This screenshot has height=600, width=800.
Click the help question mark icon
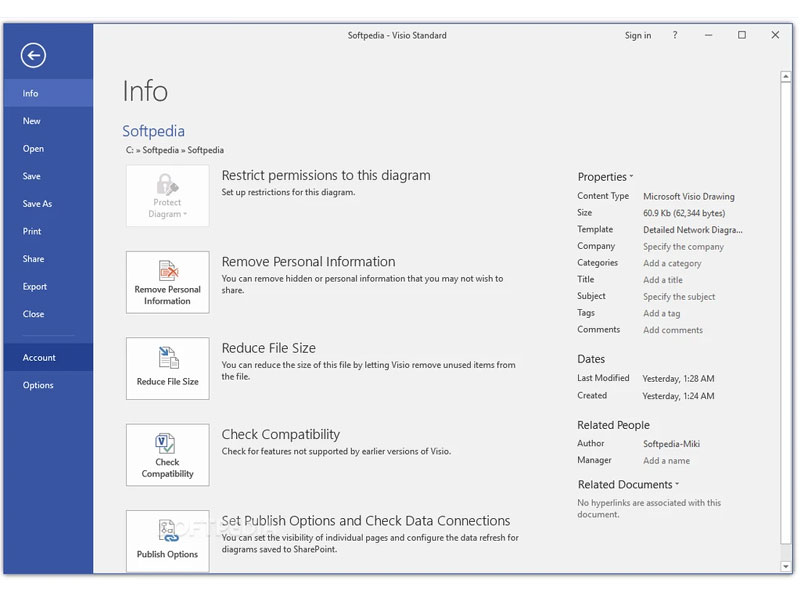(x=674, y=35)
